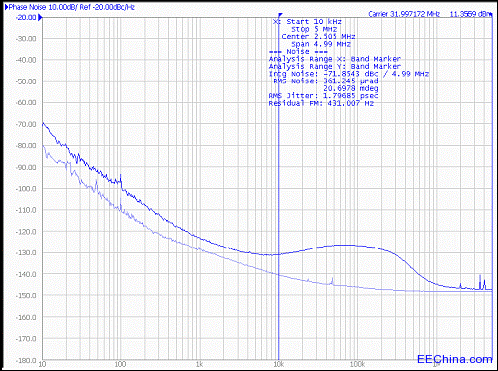Screen dimensions: 498x371
Task: Click the spur on lower trace near 50 kHz
Action: 332,279
